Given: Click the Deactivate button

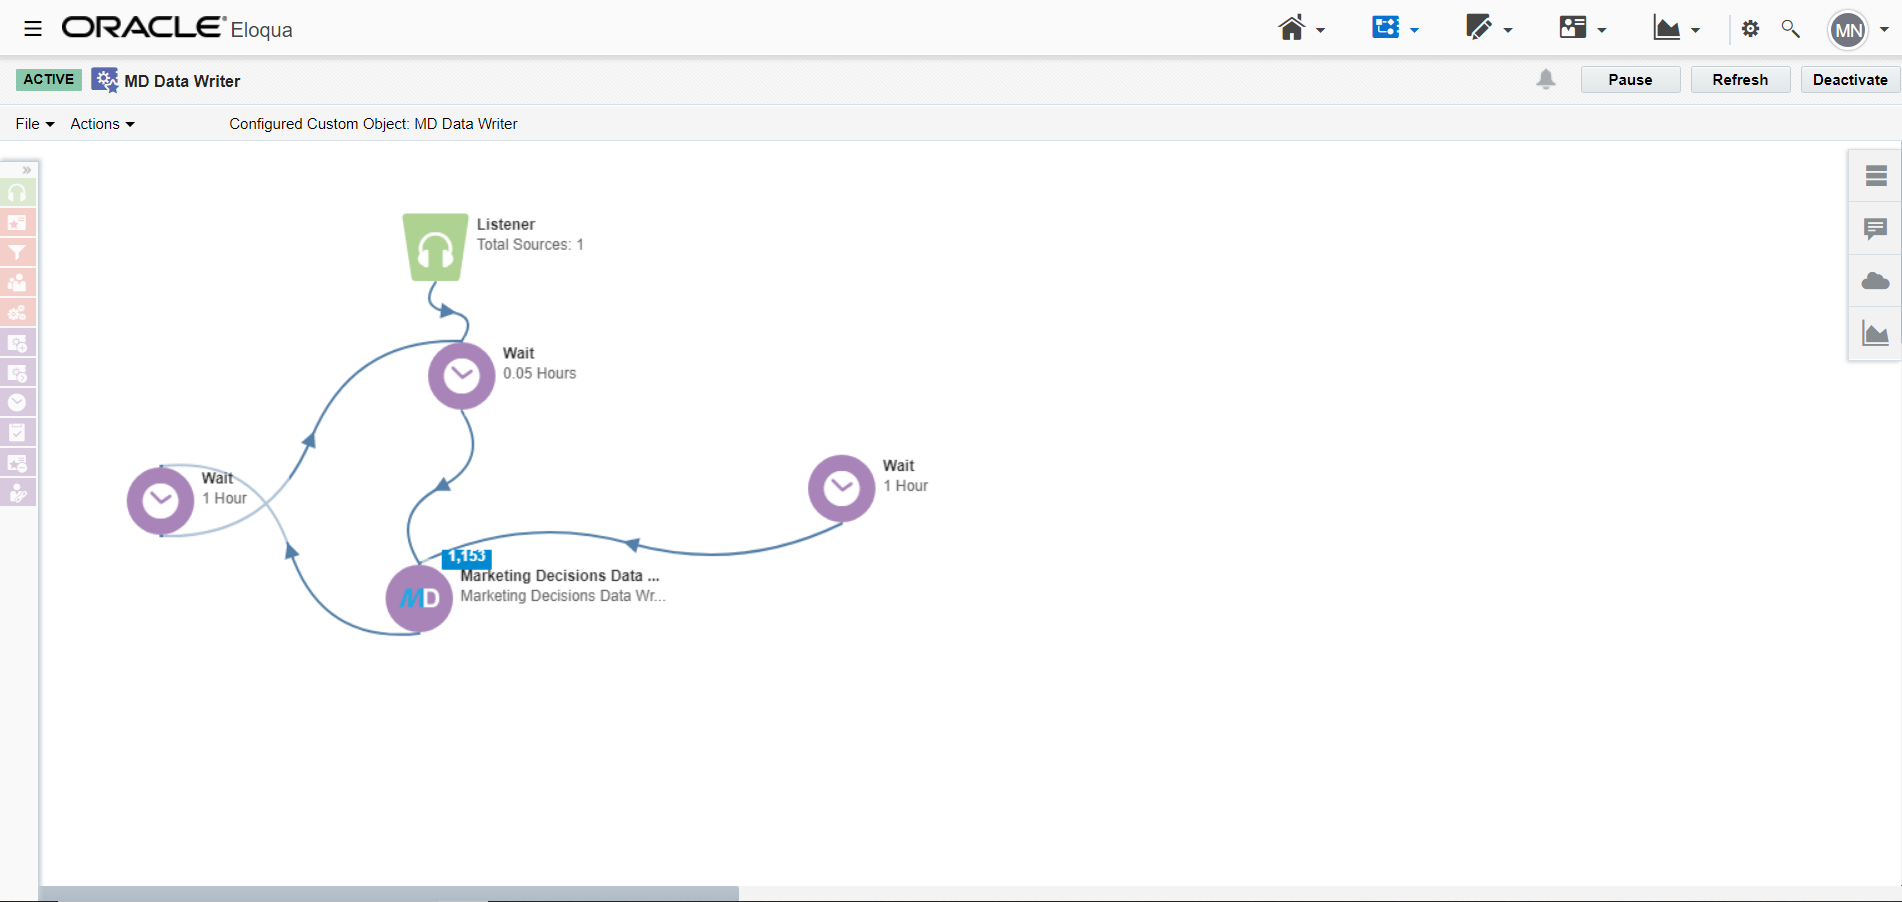Looking at the screenshot, I should pos(1849,80).
